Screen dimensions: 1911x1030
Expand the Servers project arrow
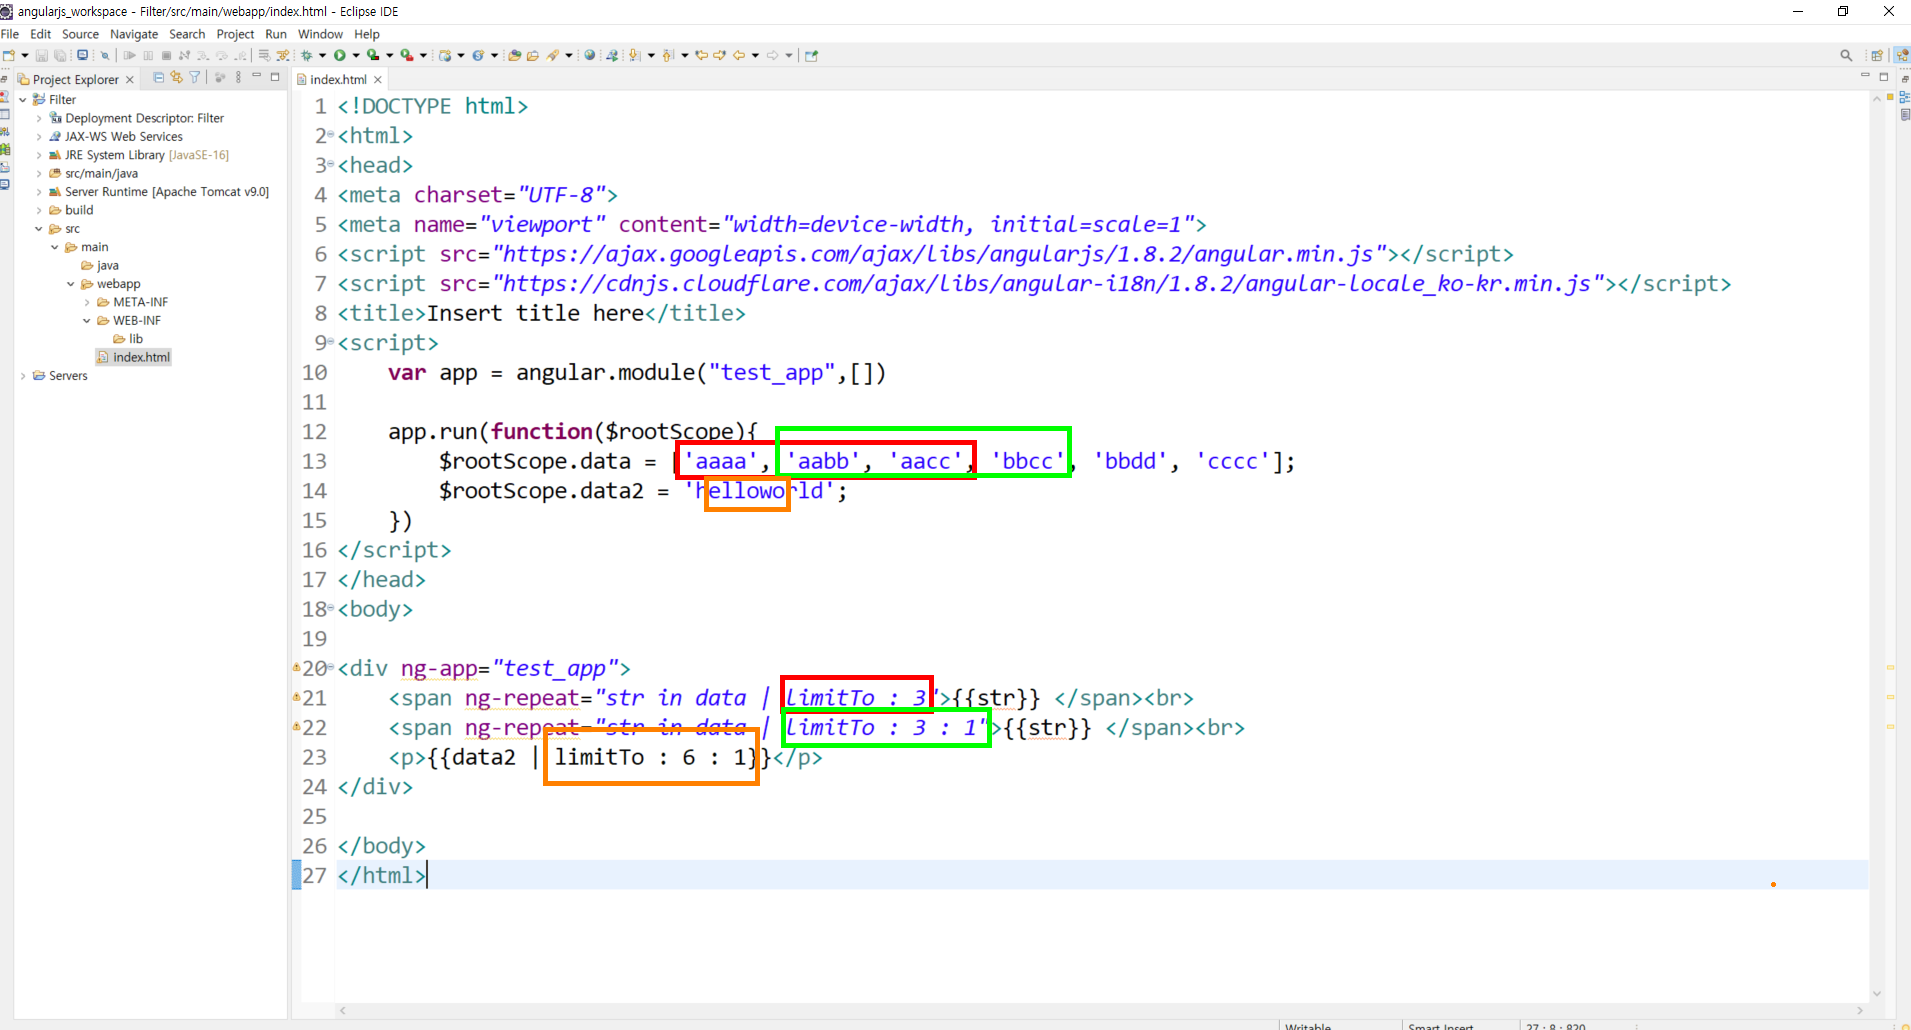coord(23,376)
